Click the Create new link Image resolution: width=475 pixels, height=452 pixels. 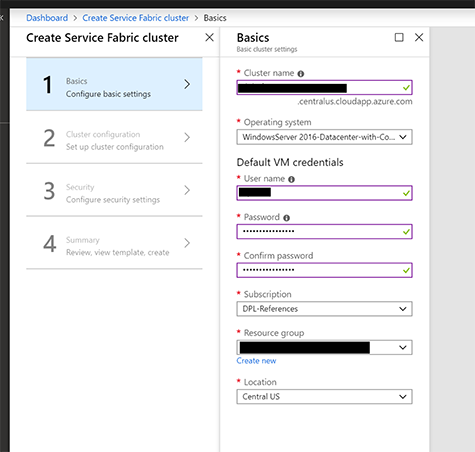coord(256,361)
